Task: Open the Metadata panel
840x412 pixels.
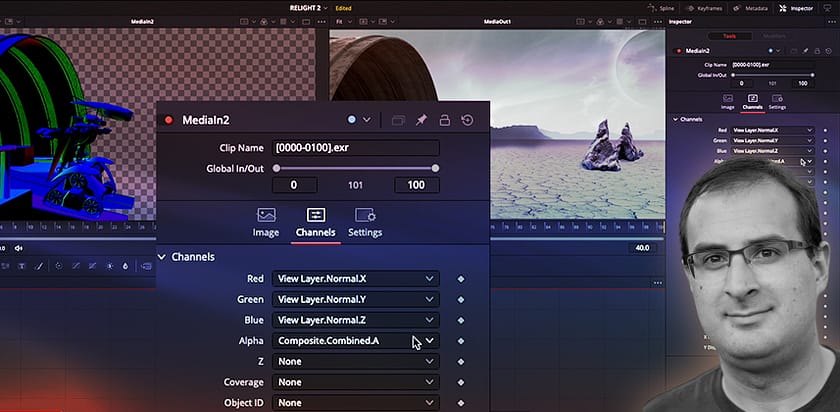Action: point(750,8)
